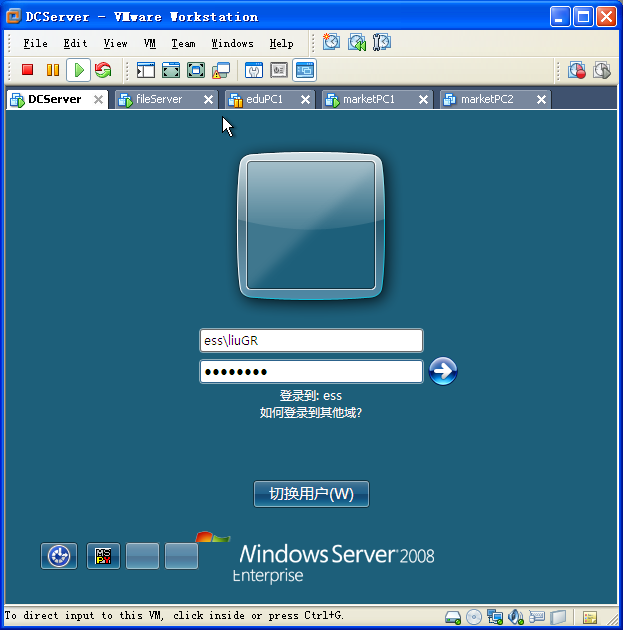Click the sound card status icon
623x630 pixels.
click(516, 617)
